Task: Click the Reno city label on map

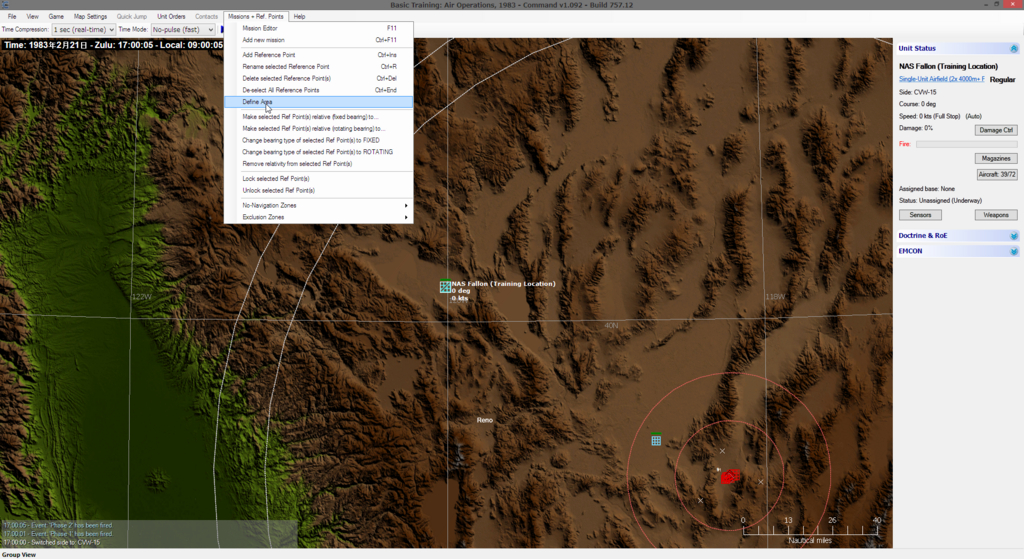Action: click(x=485, y=420)
